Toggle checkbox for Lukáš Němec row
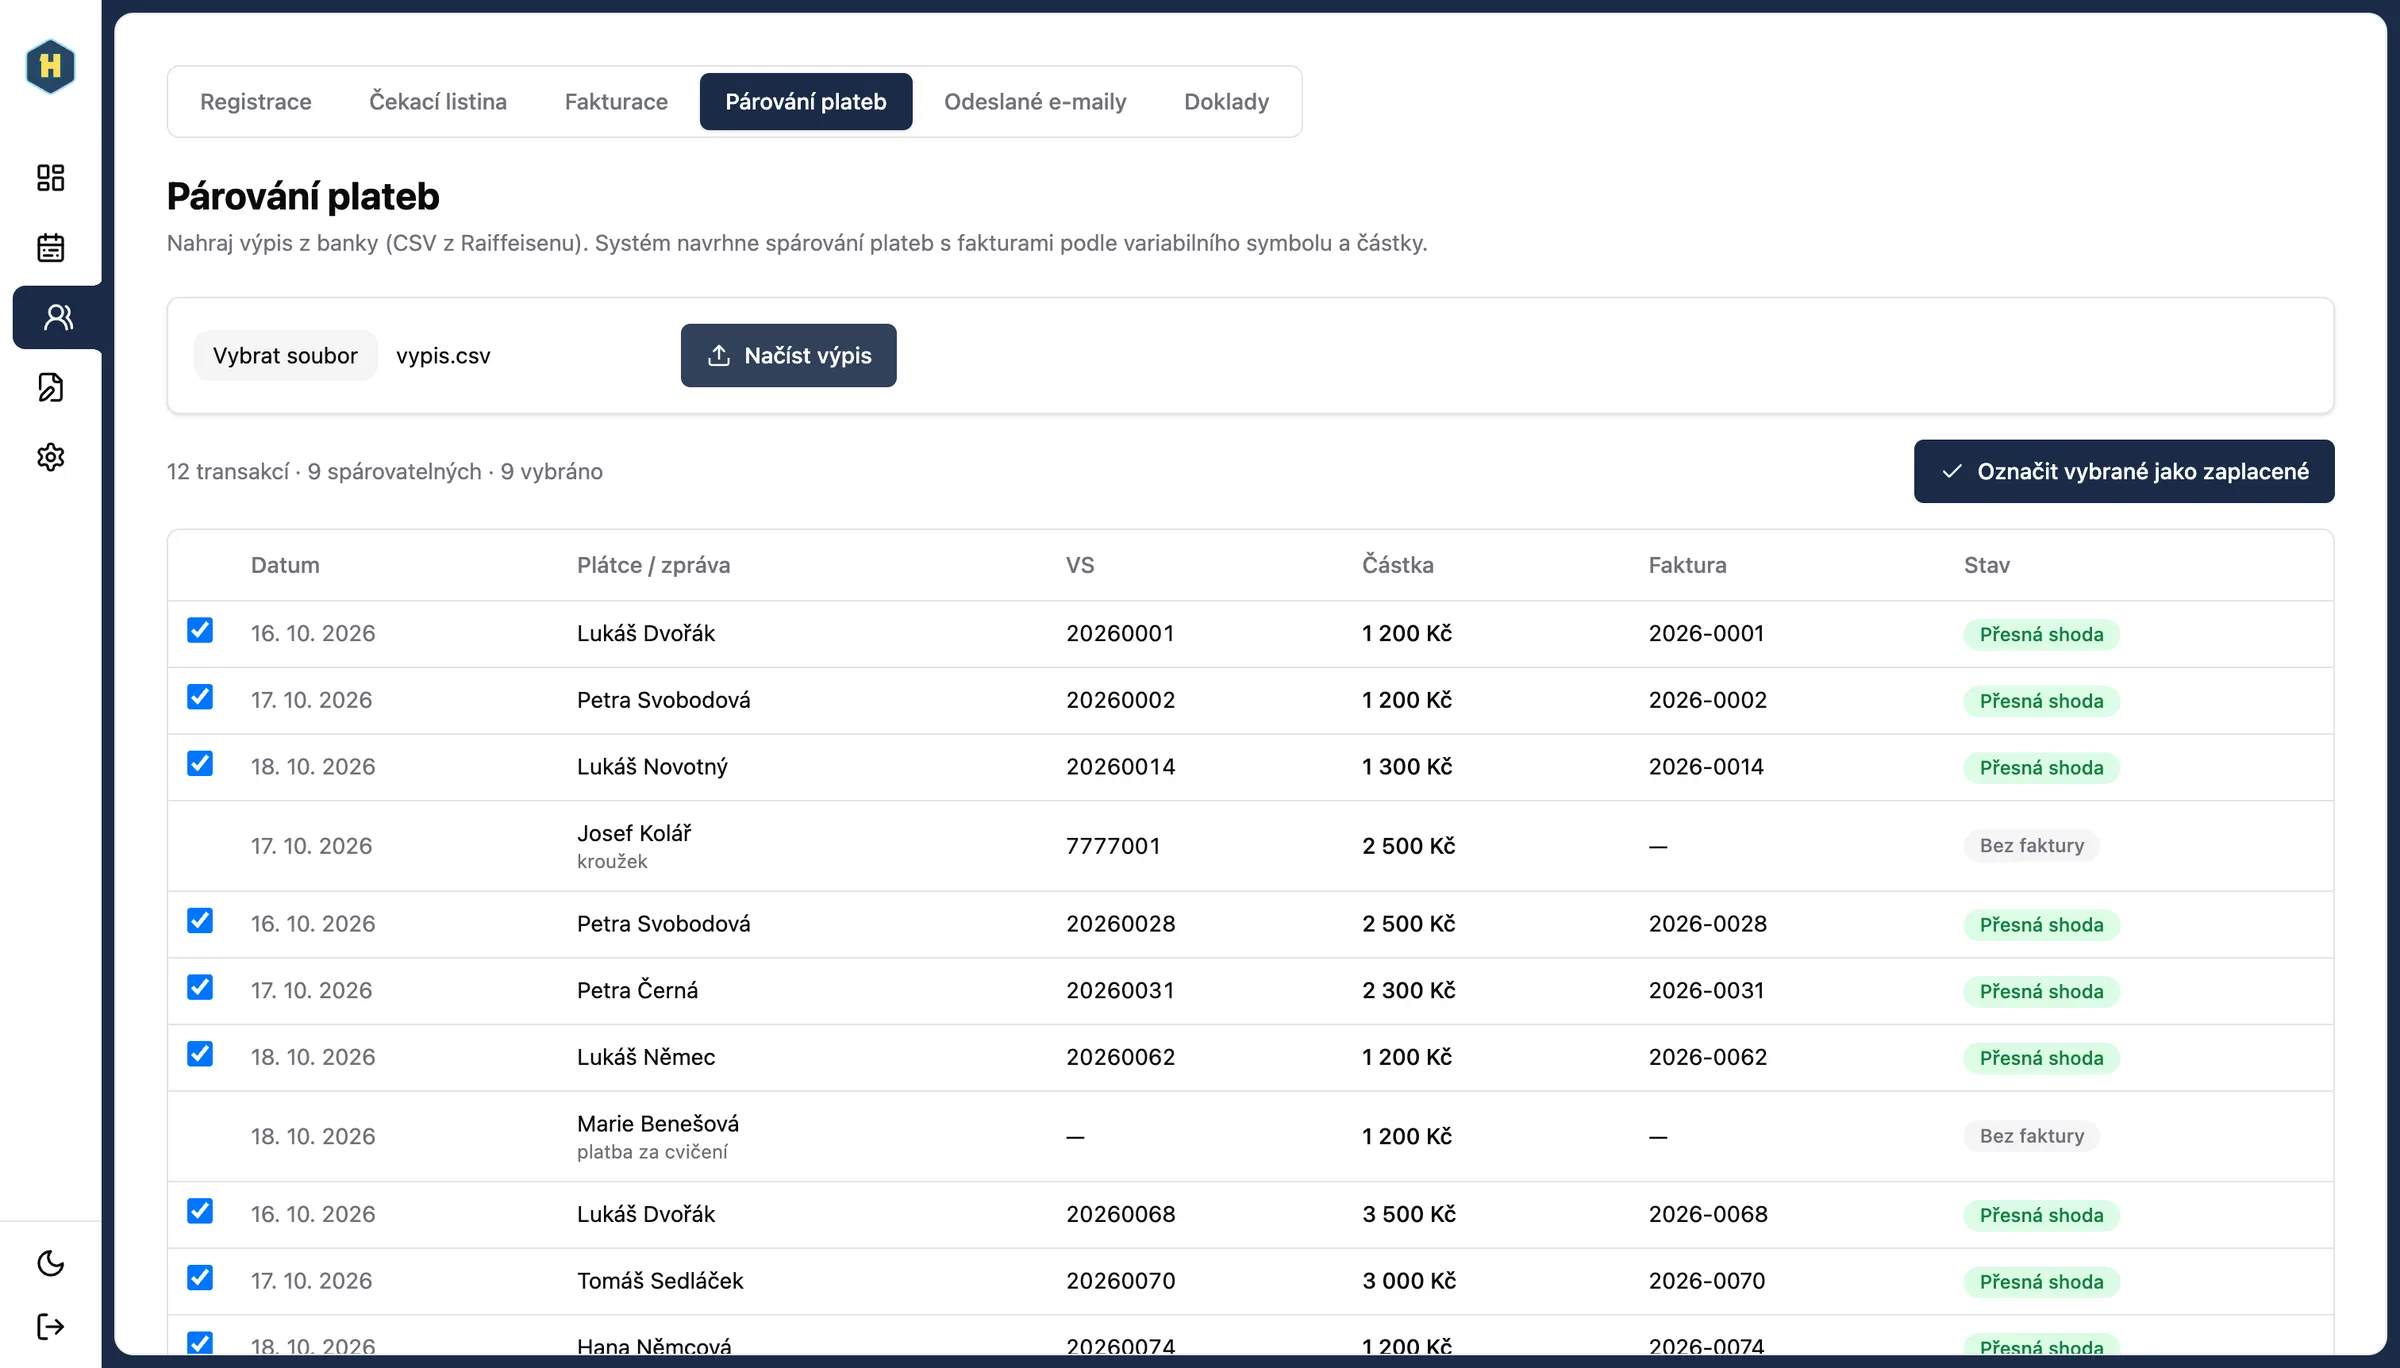 pyautogui.click(x=200, y=1054)
